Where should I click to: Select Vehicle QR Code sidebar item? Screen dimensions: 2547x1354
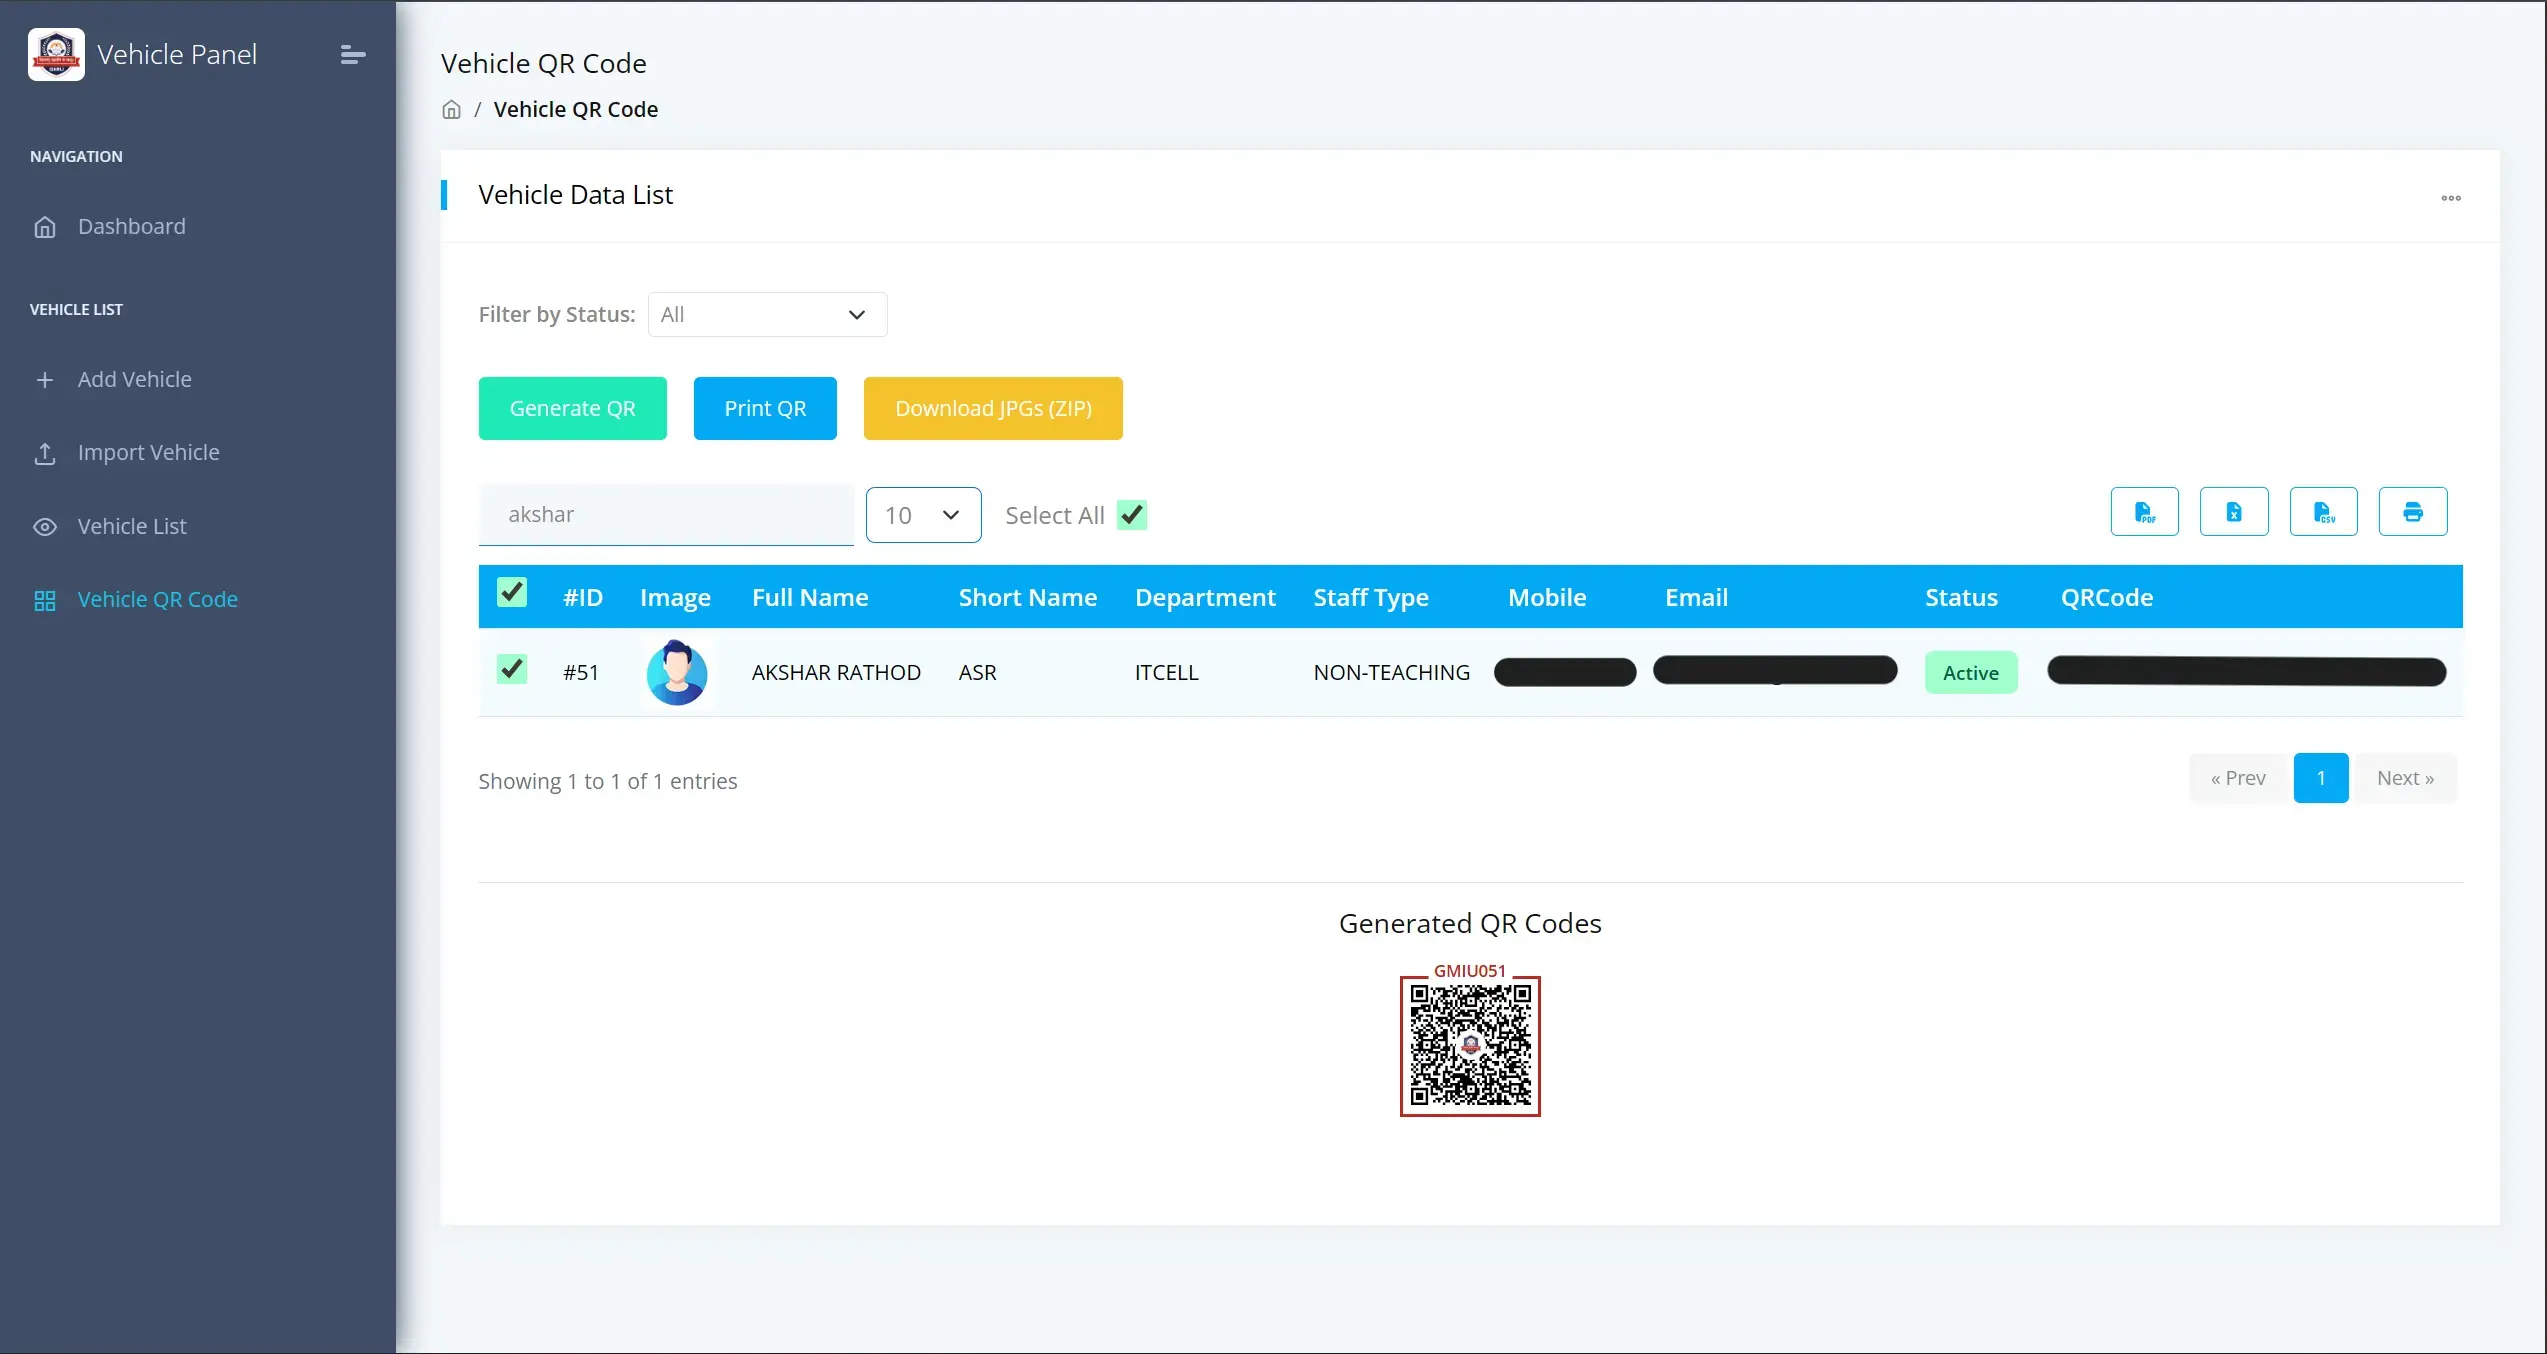tap(157, 600)
